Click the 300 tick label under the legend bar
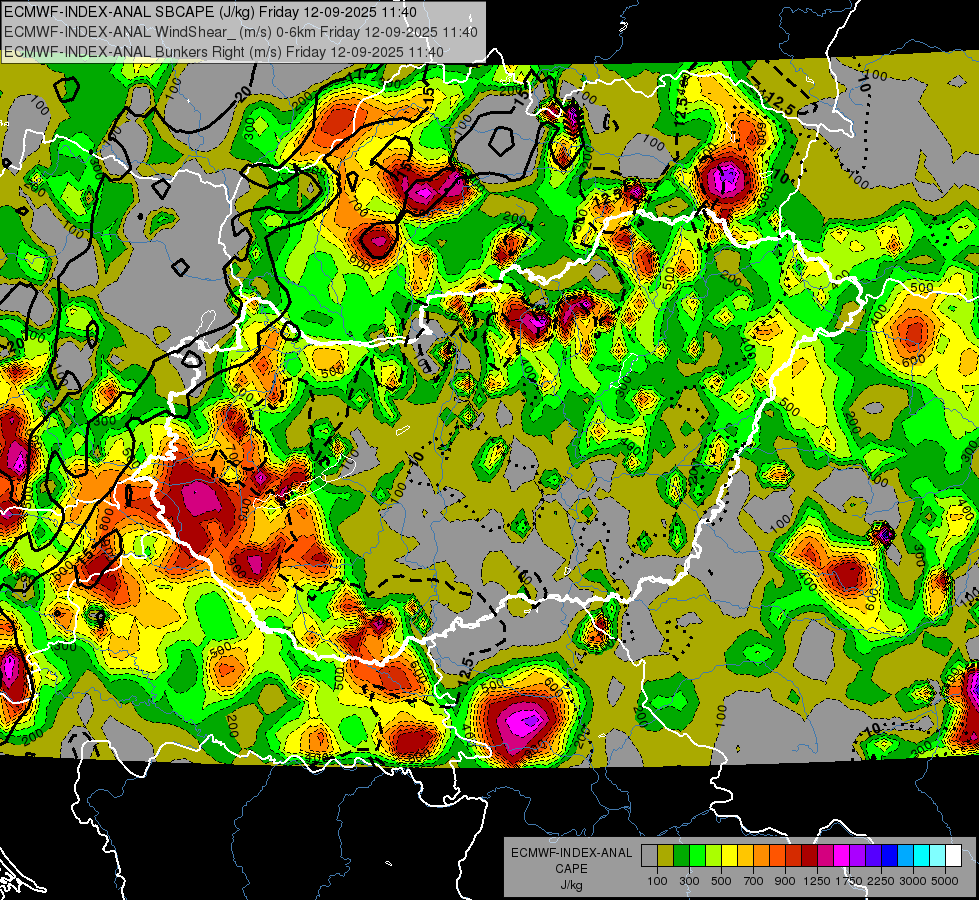979x900 pixels. (x=689, y=881)
